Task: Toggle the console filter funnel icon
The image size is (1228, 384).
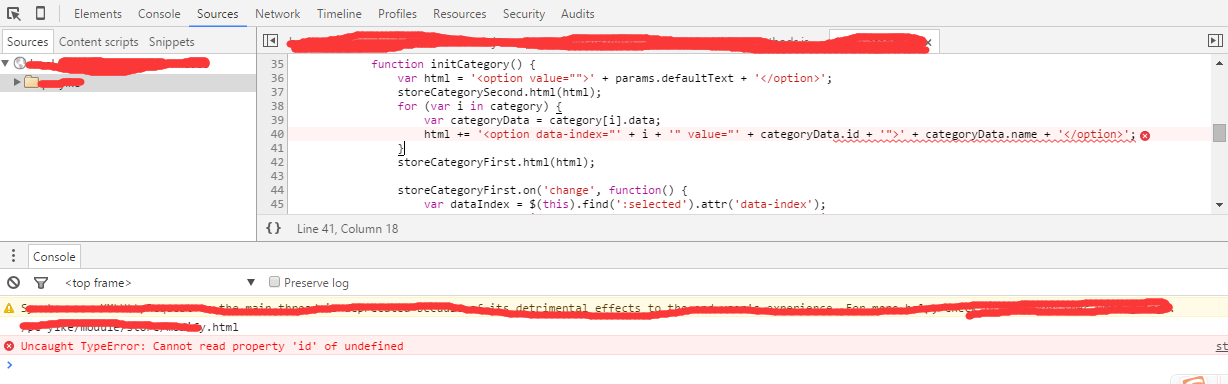Action: (41, 283)
